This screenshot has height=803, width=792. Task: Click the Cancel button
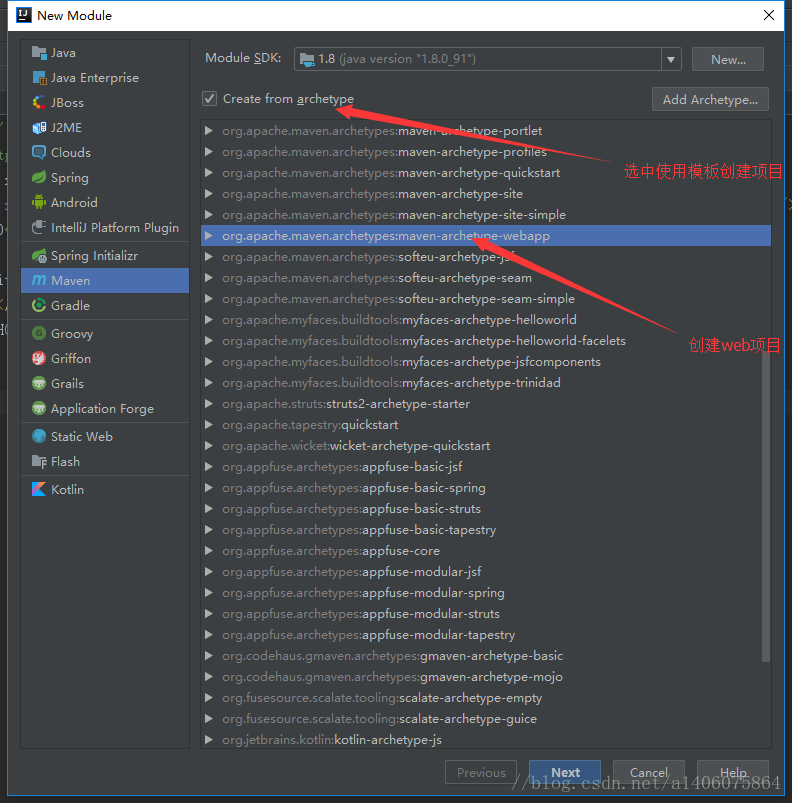point(649,772)
